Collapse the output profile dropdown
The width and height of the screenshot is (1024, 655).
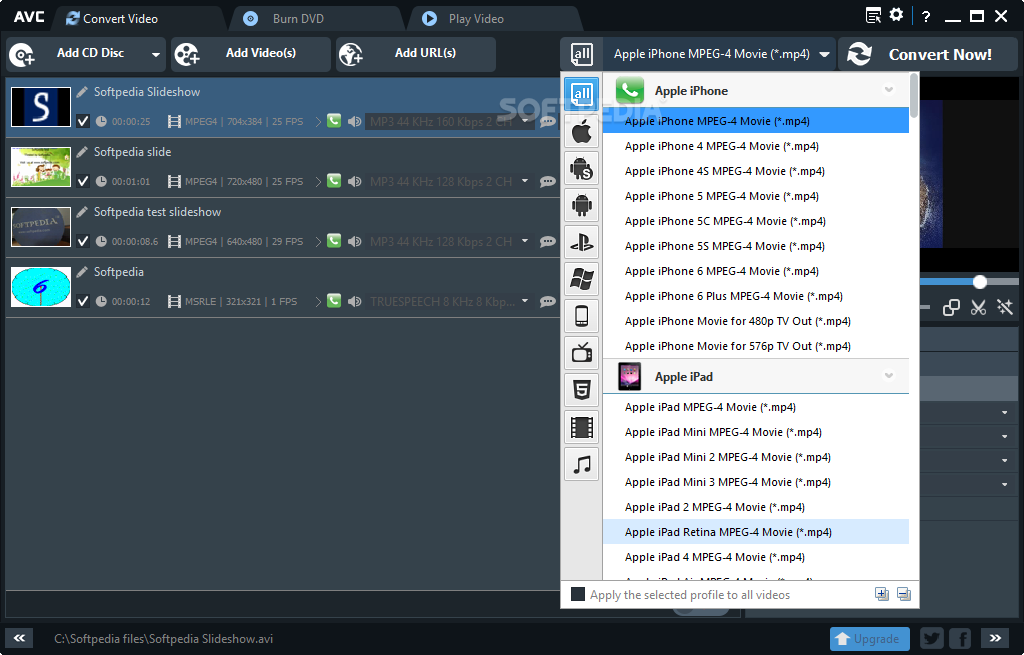(x=824, y=55)
